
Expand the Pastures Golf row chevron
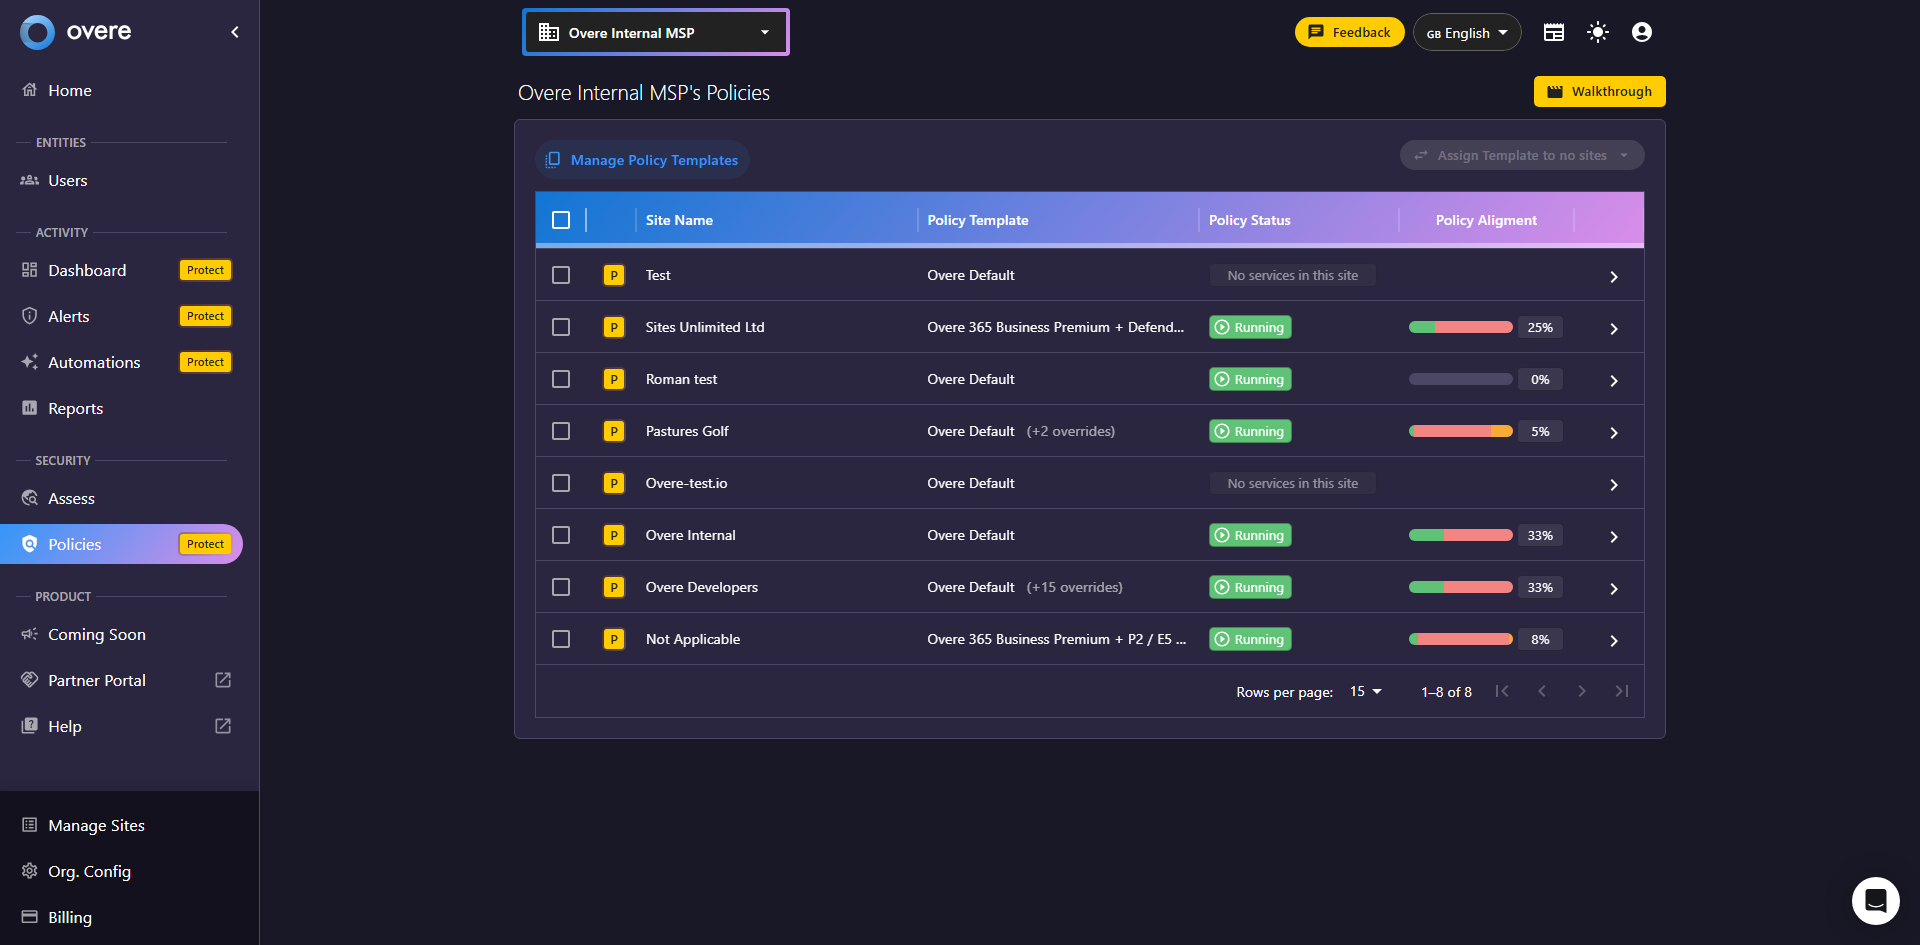click(x=1614, y=432)
